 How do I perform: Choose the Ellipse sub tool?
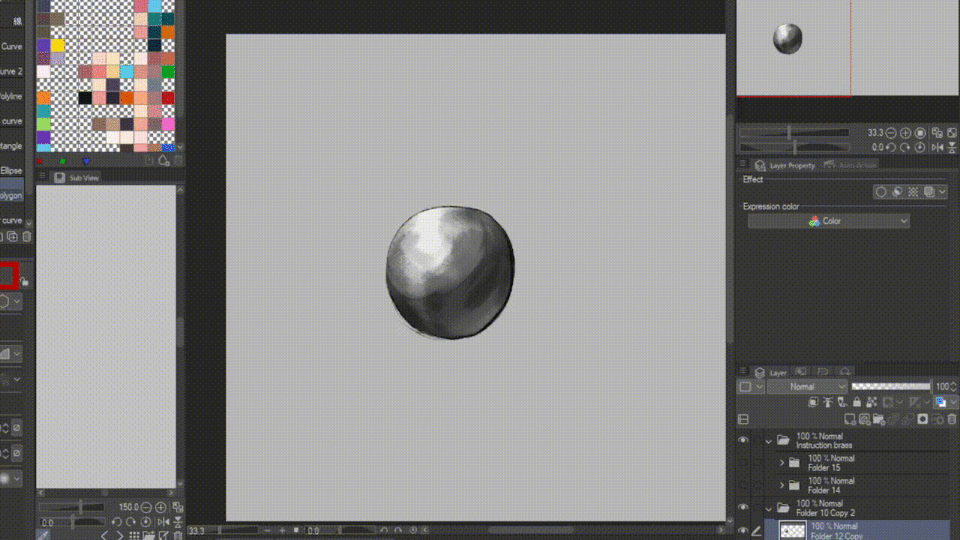[x=12, y=171]
